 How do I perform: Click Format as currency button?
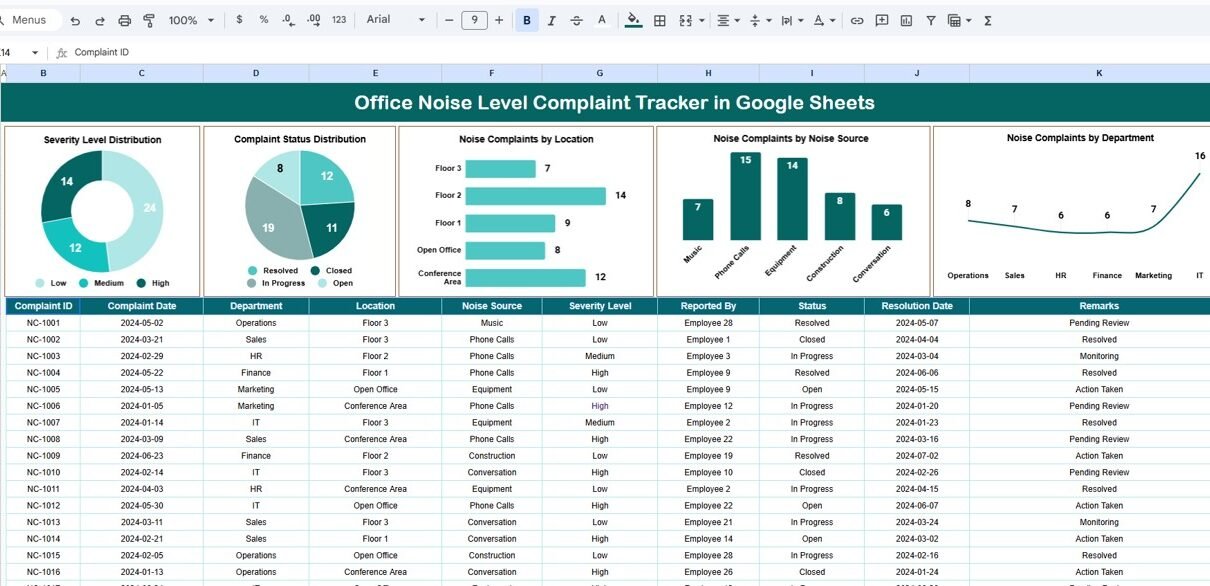tap(239, 20)
